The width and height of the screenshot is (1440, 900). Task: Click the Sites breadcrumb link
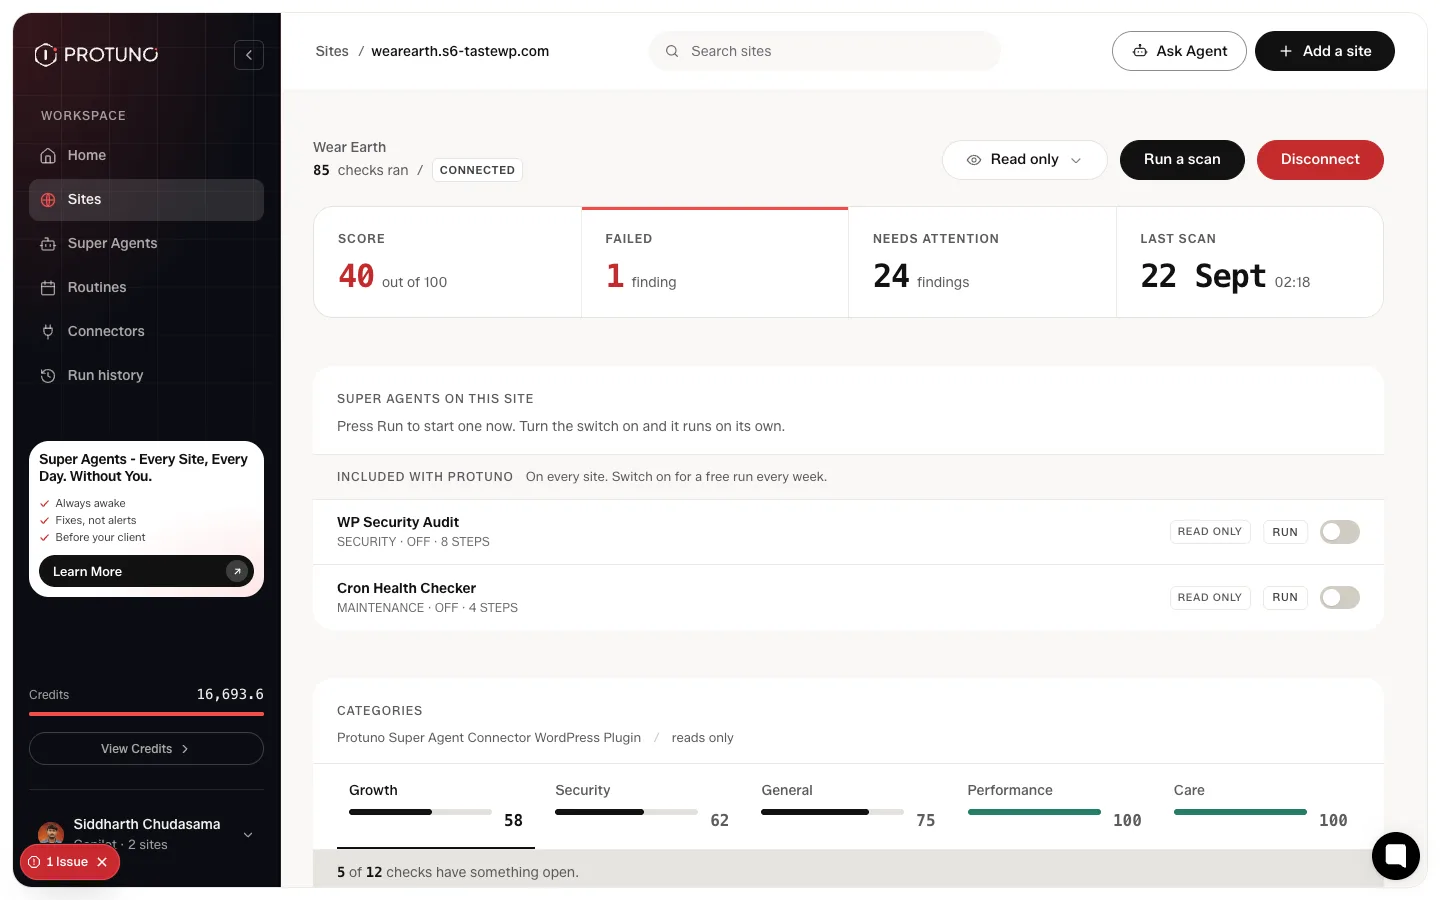[x=332, y=51]
